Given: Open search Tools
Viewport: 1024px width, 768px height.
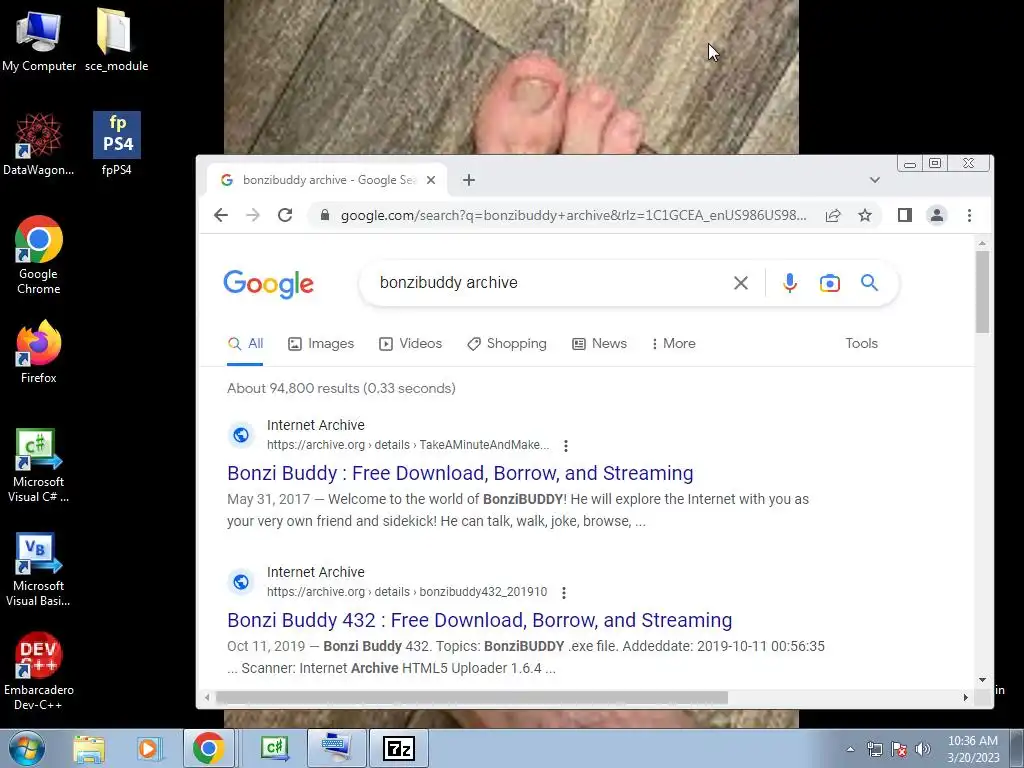Looking at the screenshot, I should (x=861, y=344).
